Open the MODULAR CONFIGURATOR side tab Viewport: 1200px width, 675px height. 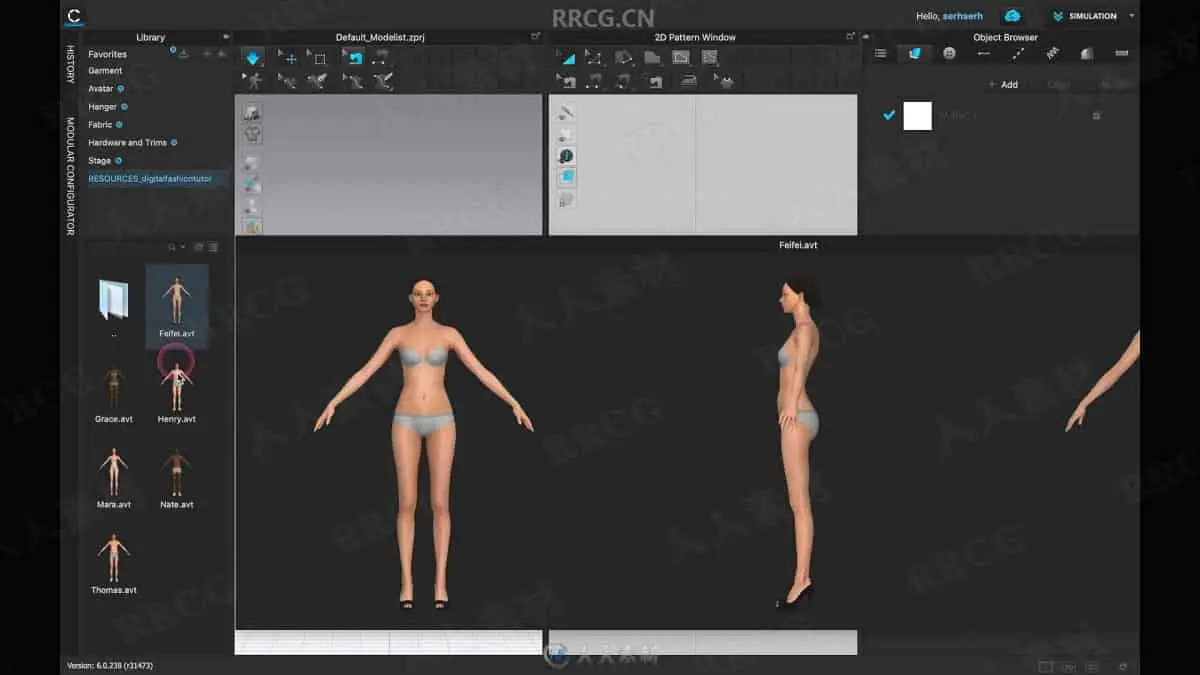click(70, 176)
